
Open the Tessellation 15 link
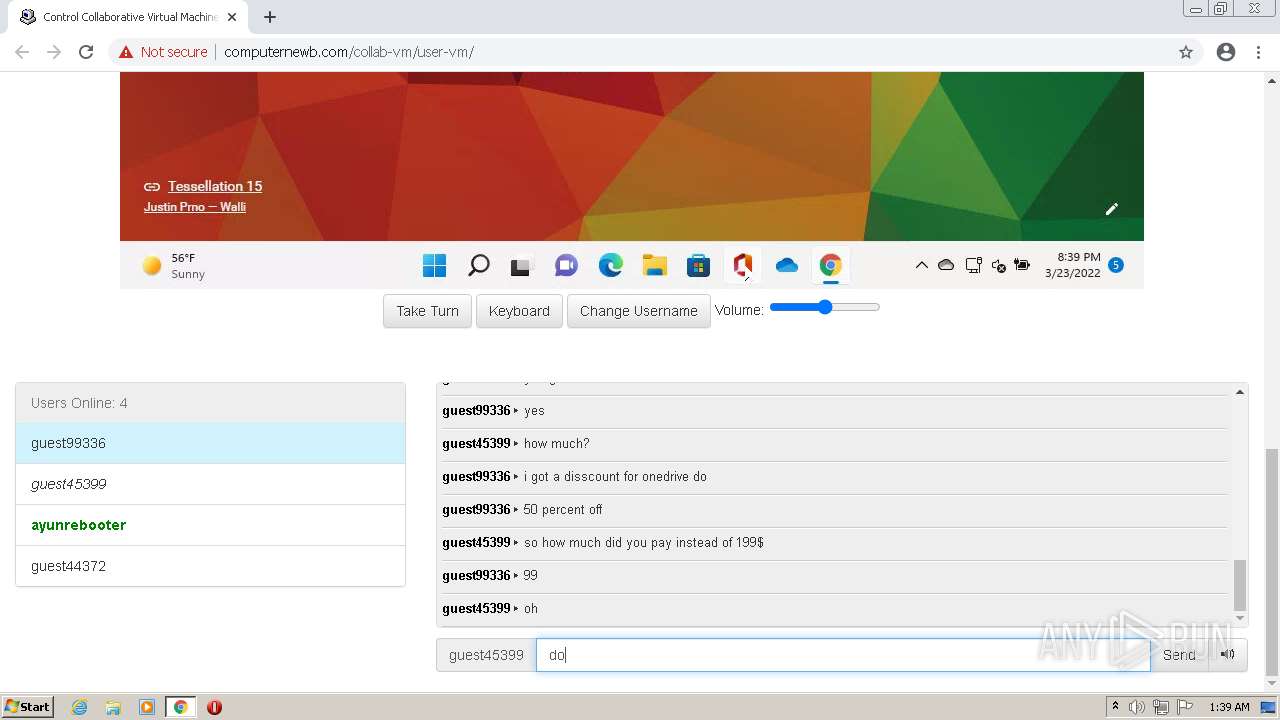coord(215,186)
